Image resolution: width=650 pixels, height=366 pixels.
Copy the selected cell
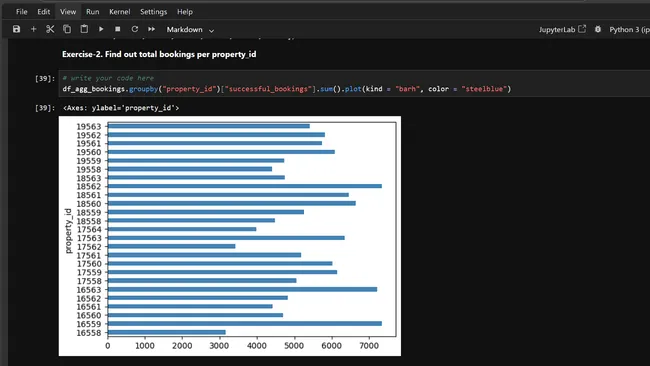(67, 29)
